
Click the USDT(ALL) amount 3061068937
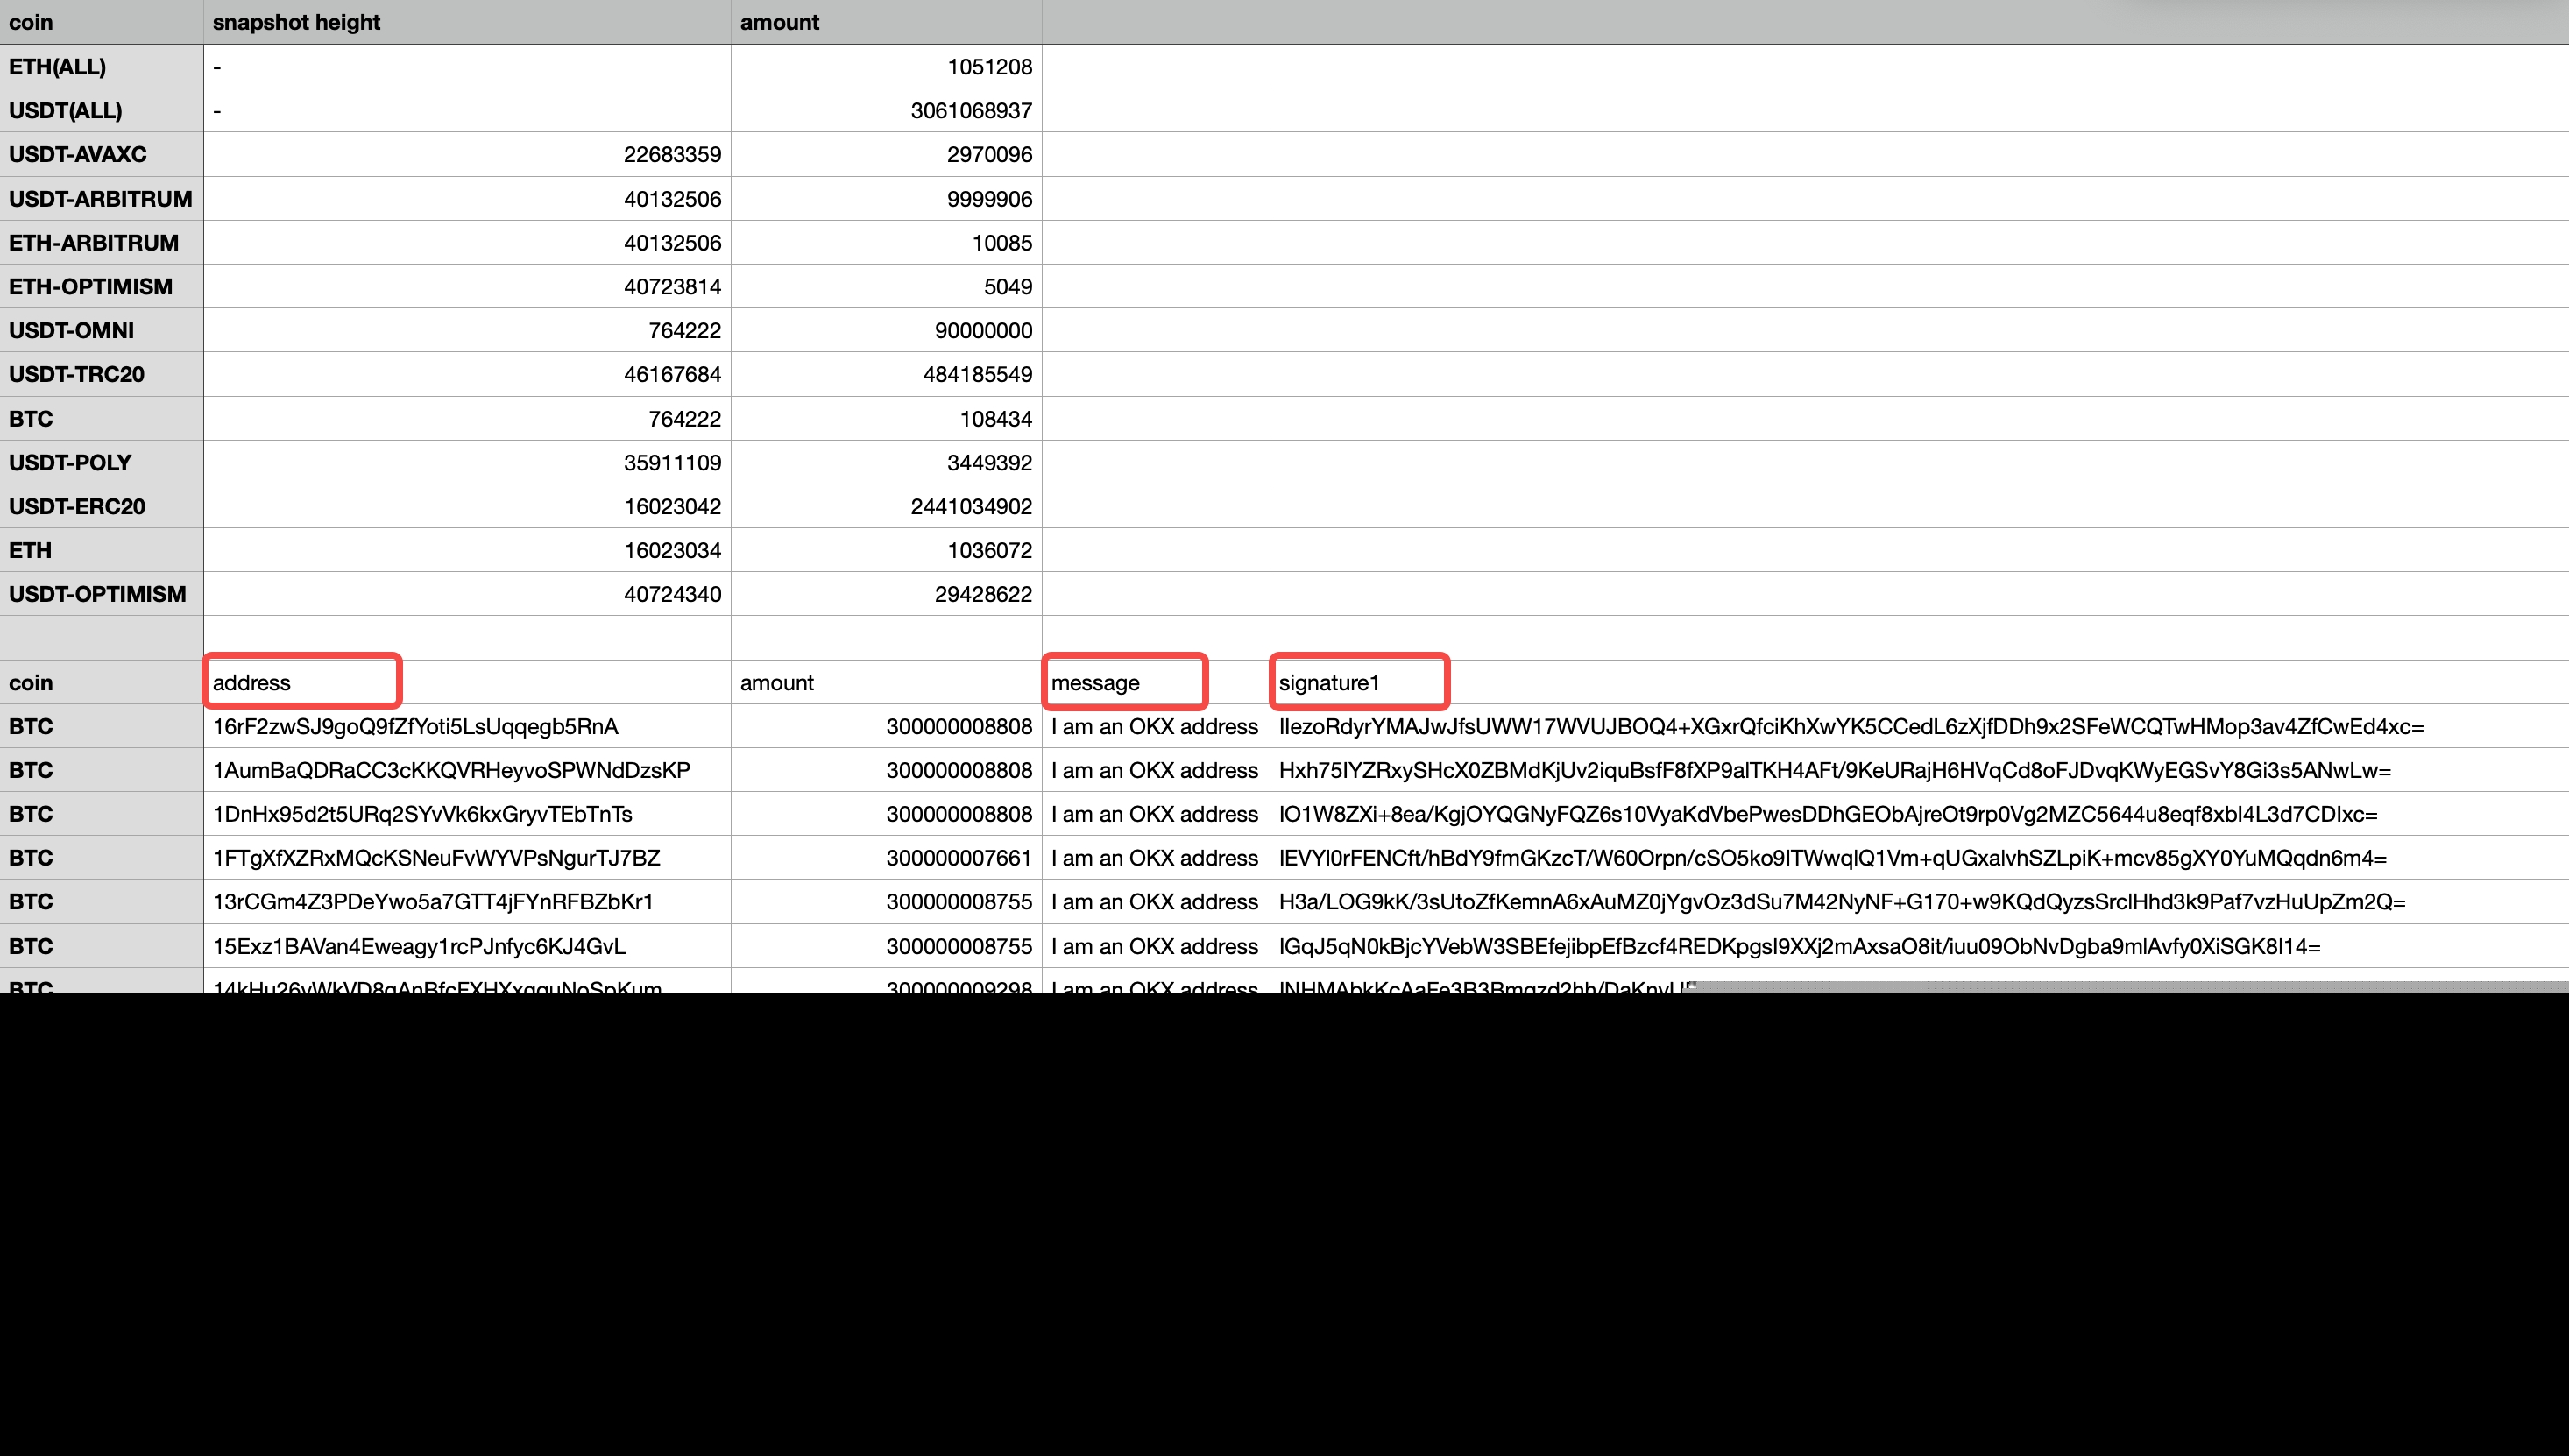pos(970,111)
